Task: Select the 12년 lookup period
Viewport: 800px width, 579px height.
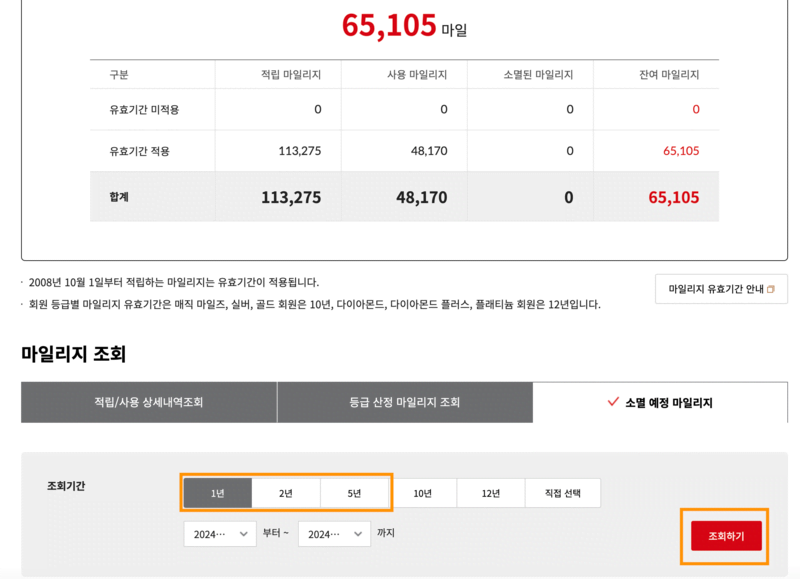Action: click(490, 492)
